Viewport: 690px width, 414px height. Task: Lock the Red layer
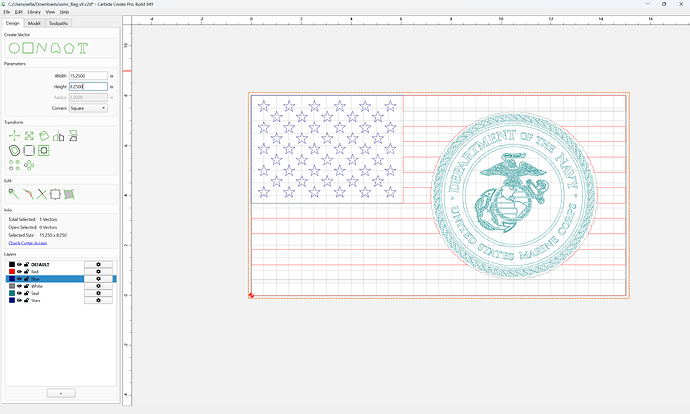point(26,271)
